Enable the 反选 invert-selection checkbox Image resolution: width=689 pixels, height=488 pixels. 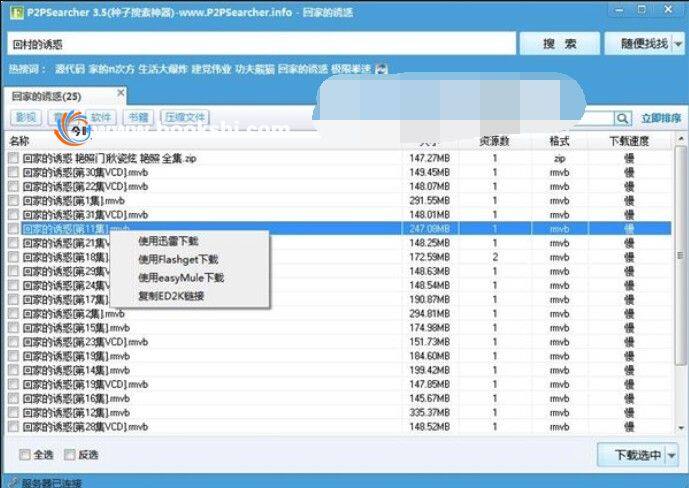pyautogui.click(x=69, y=455)
